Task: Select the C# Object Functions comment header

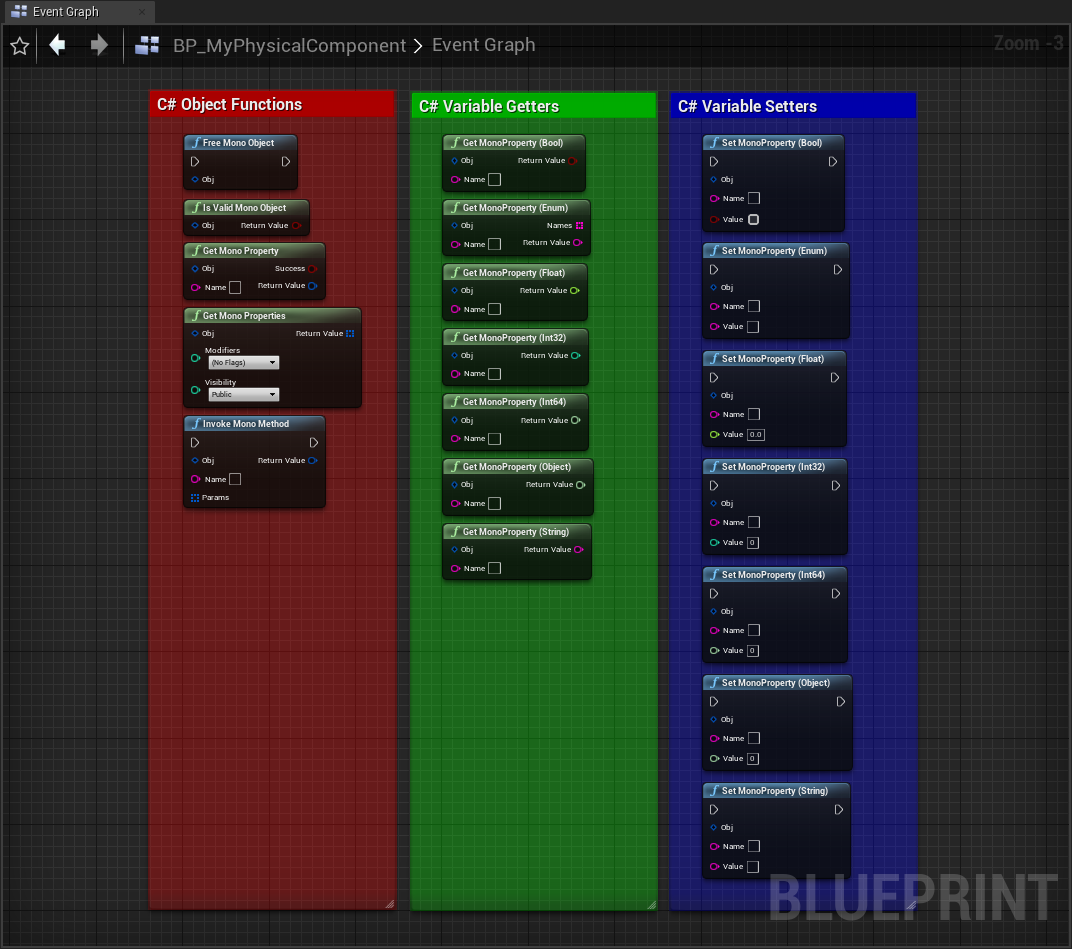Action: pos(272,104)
